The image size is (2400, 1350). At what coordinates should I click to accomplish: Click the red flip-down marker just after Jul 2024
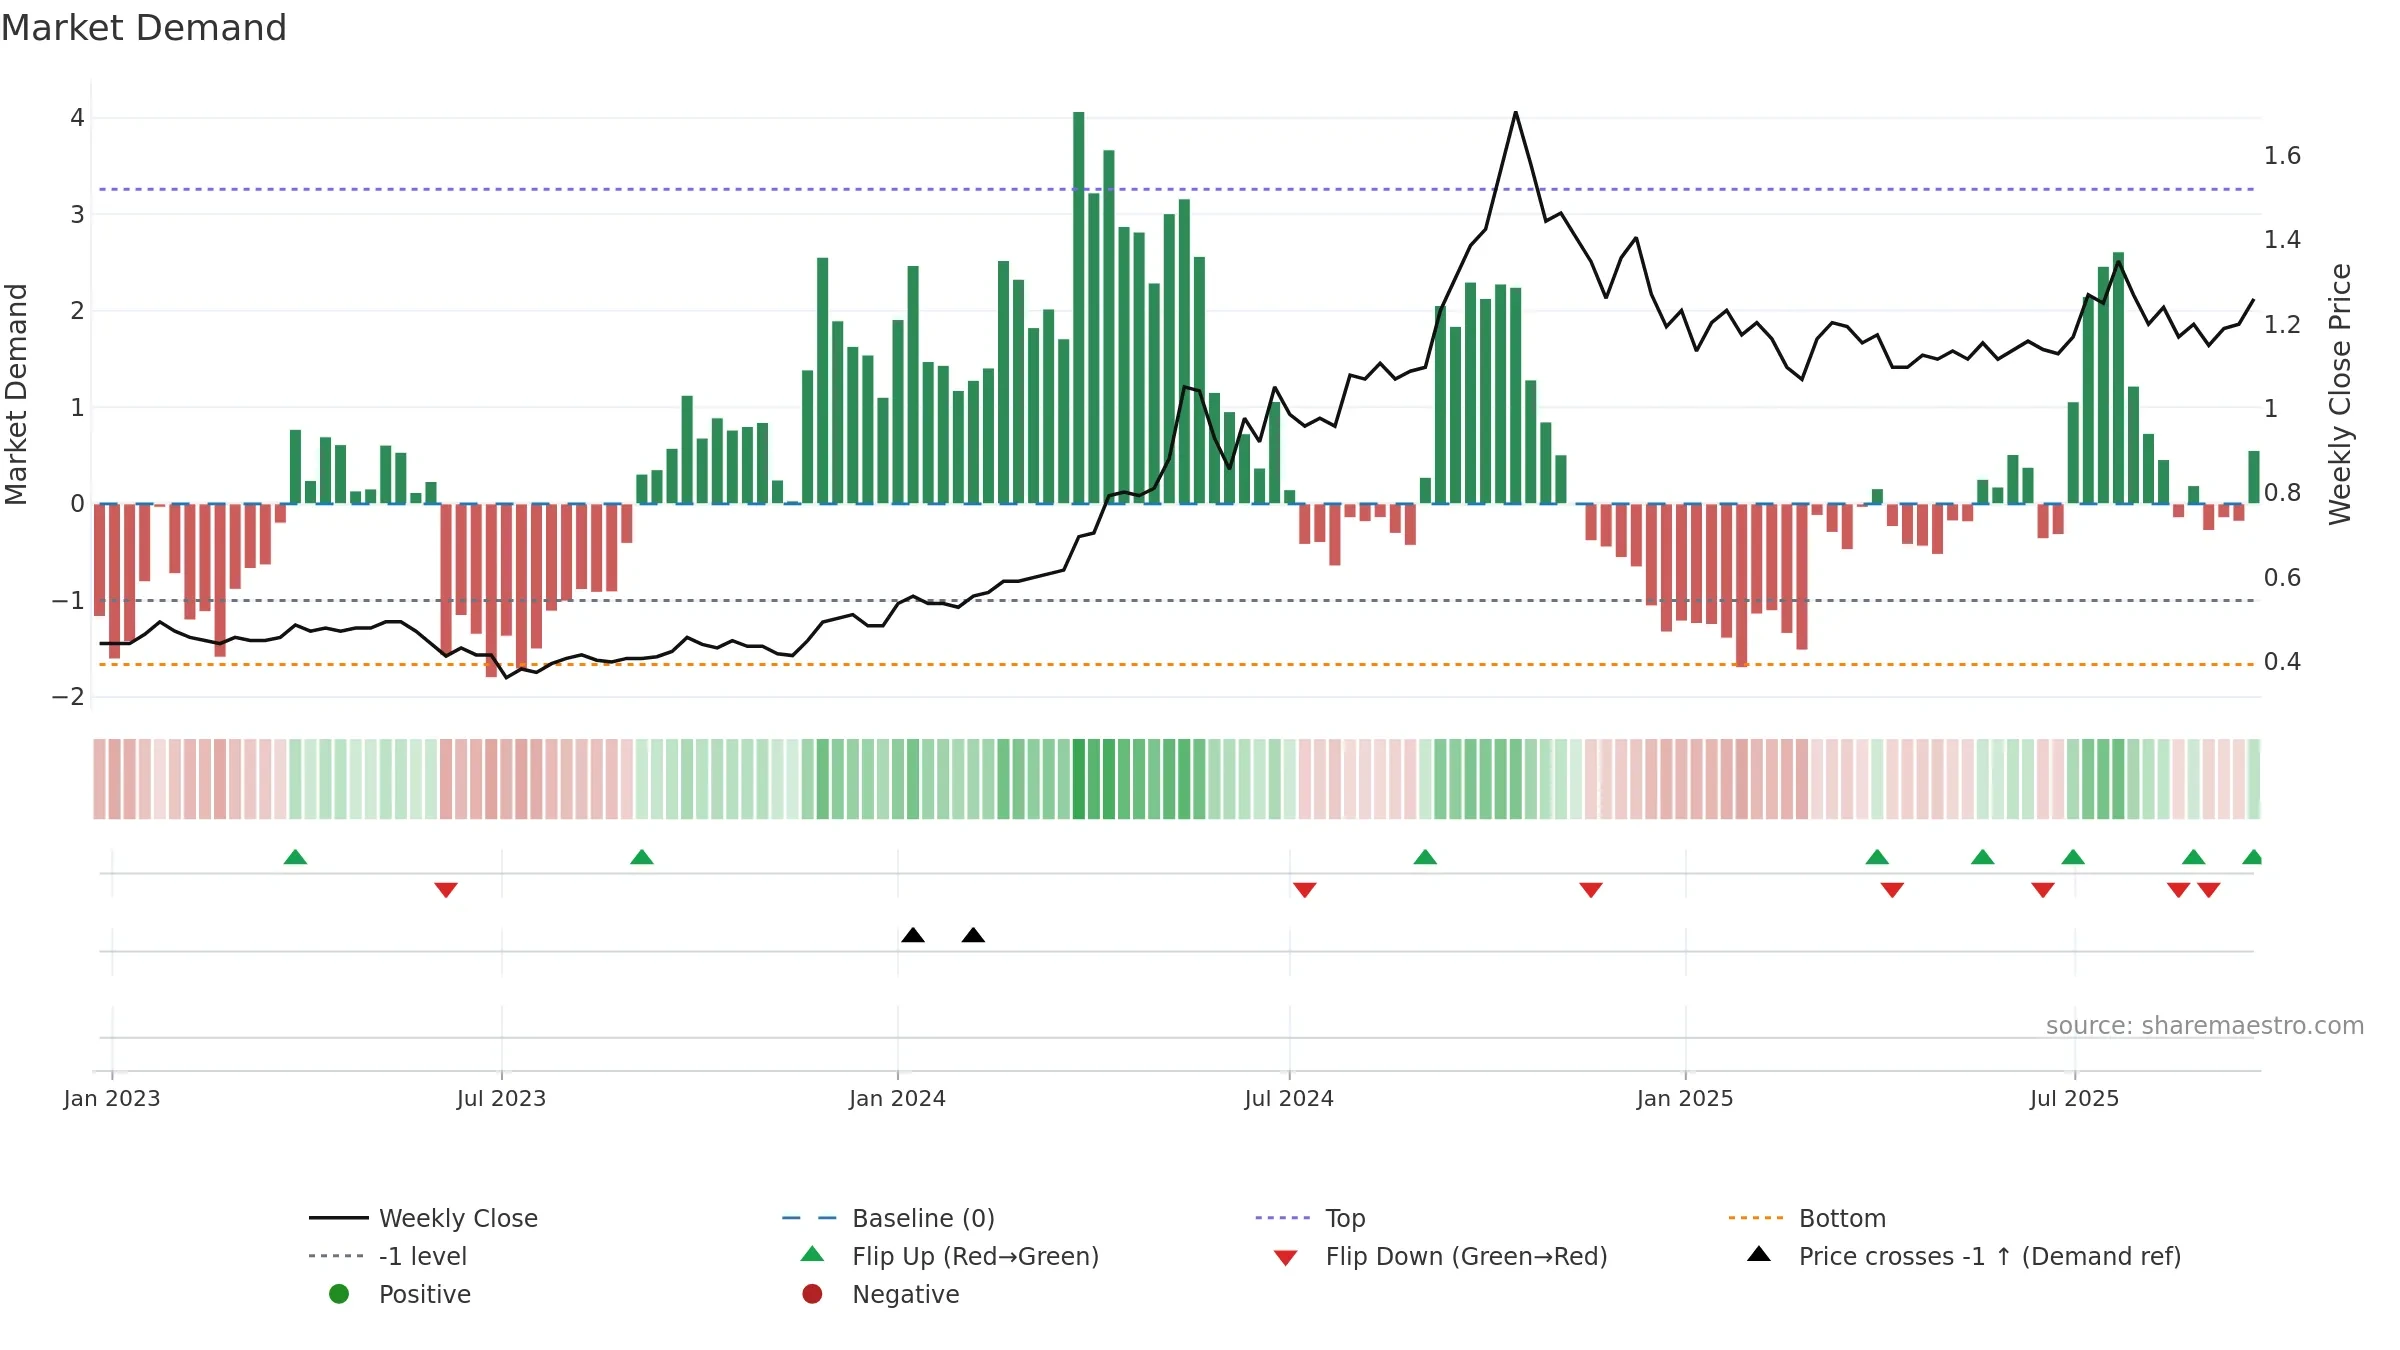(x=1304, y=890)
